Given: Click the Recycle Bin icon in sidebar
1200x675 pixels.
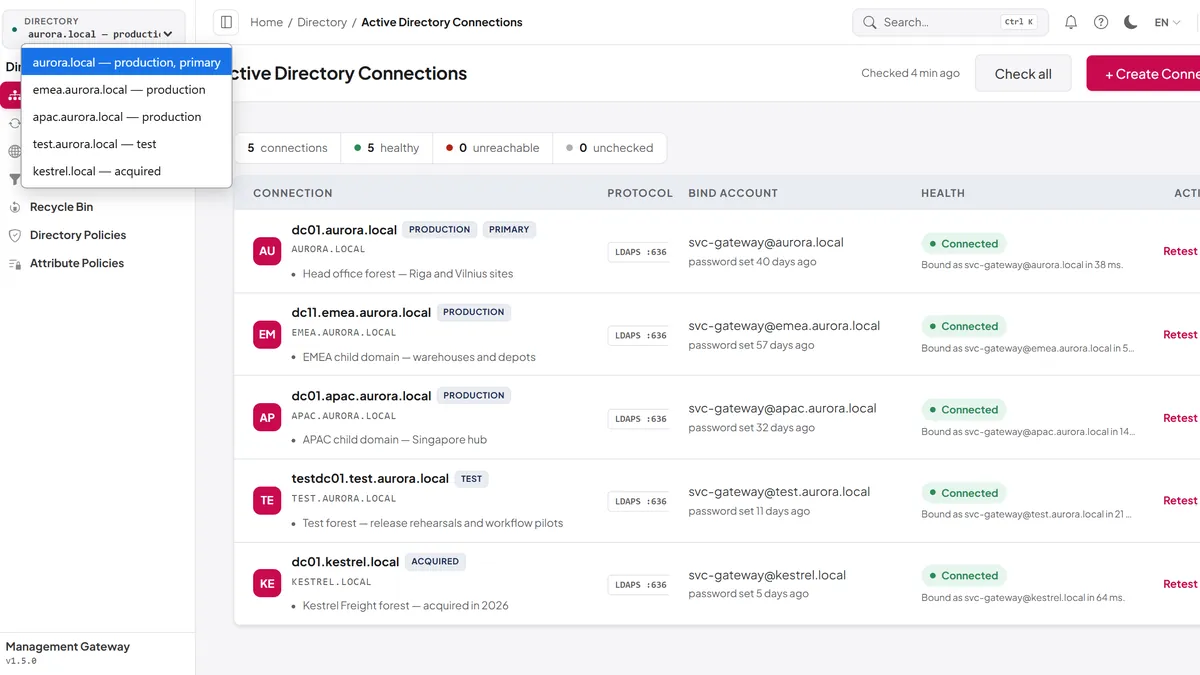Looking at the screenshot, I should pyautogui.click(x=15, y=207).
